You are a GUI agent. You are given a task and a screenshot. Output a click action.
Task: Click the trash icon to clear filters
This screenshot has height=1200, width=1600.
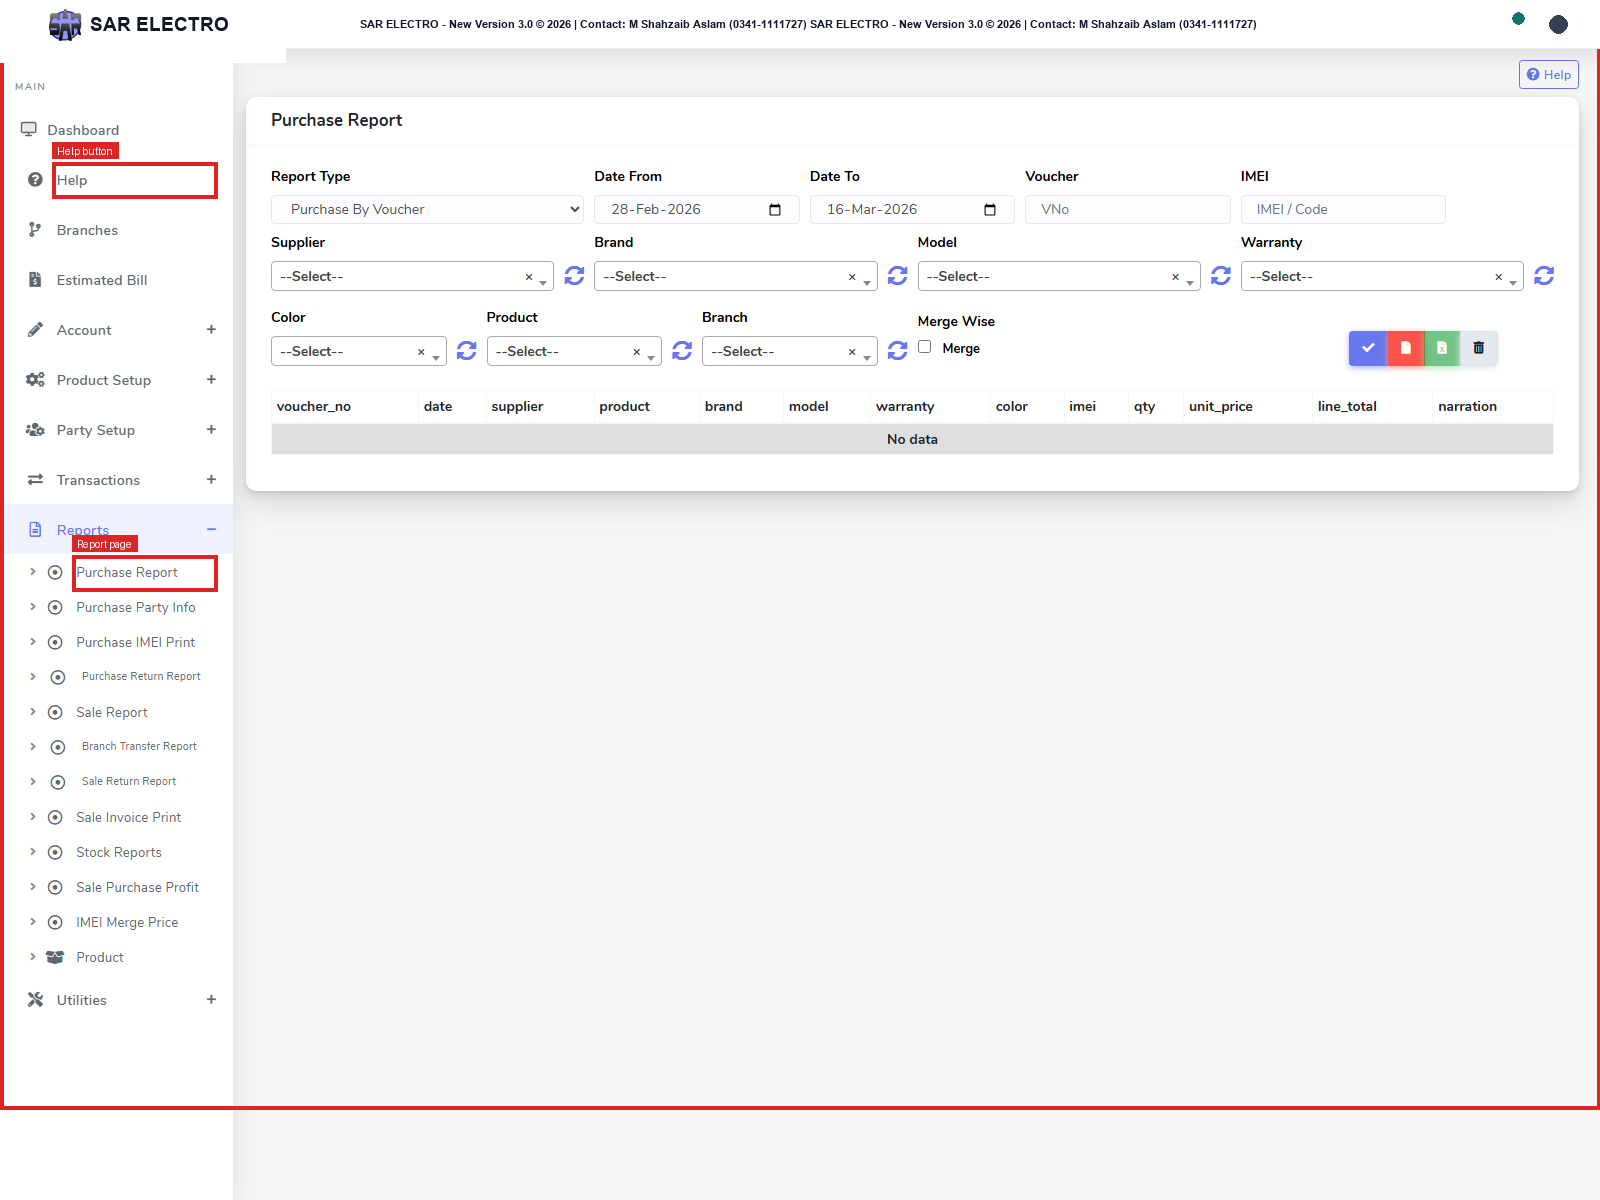point(1479,348)
